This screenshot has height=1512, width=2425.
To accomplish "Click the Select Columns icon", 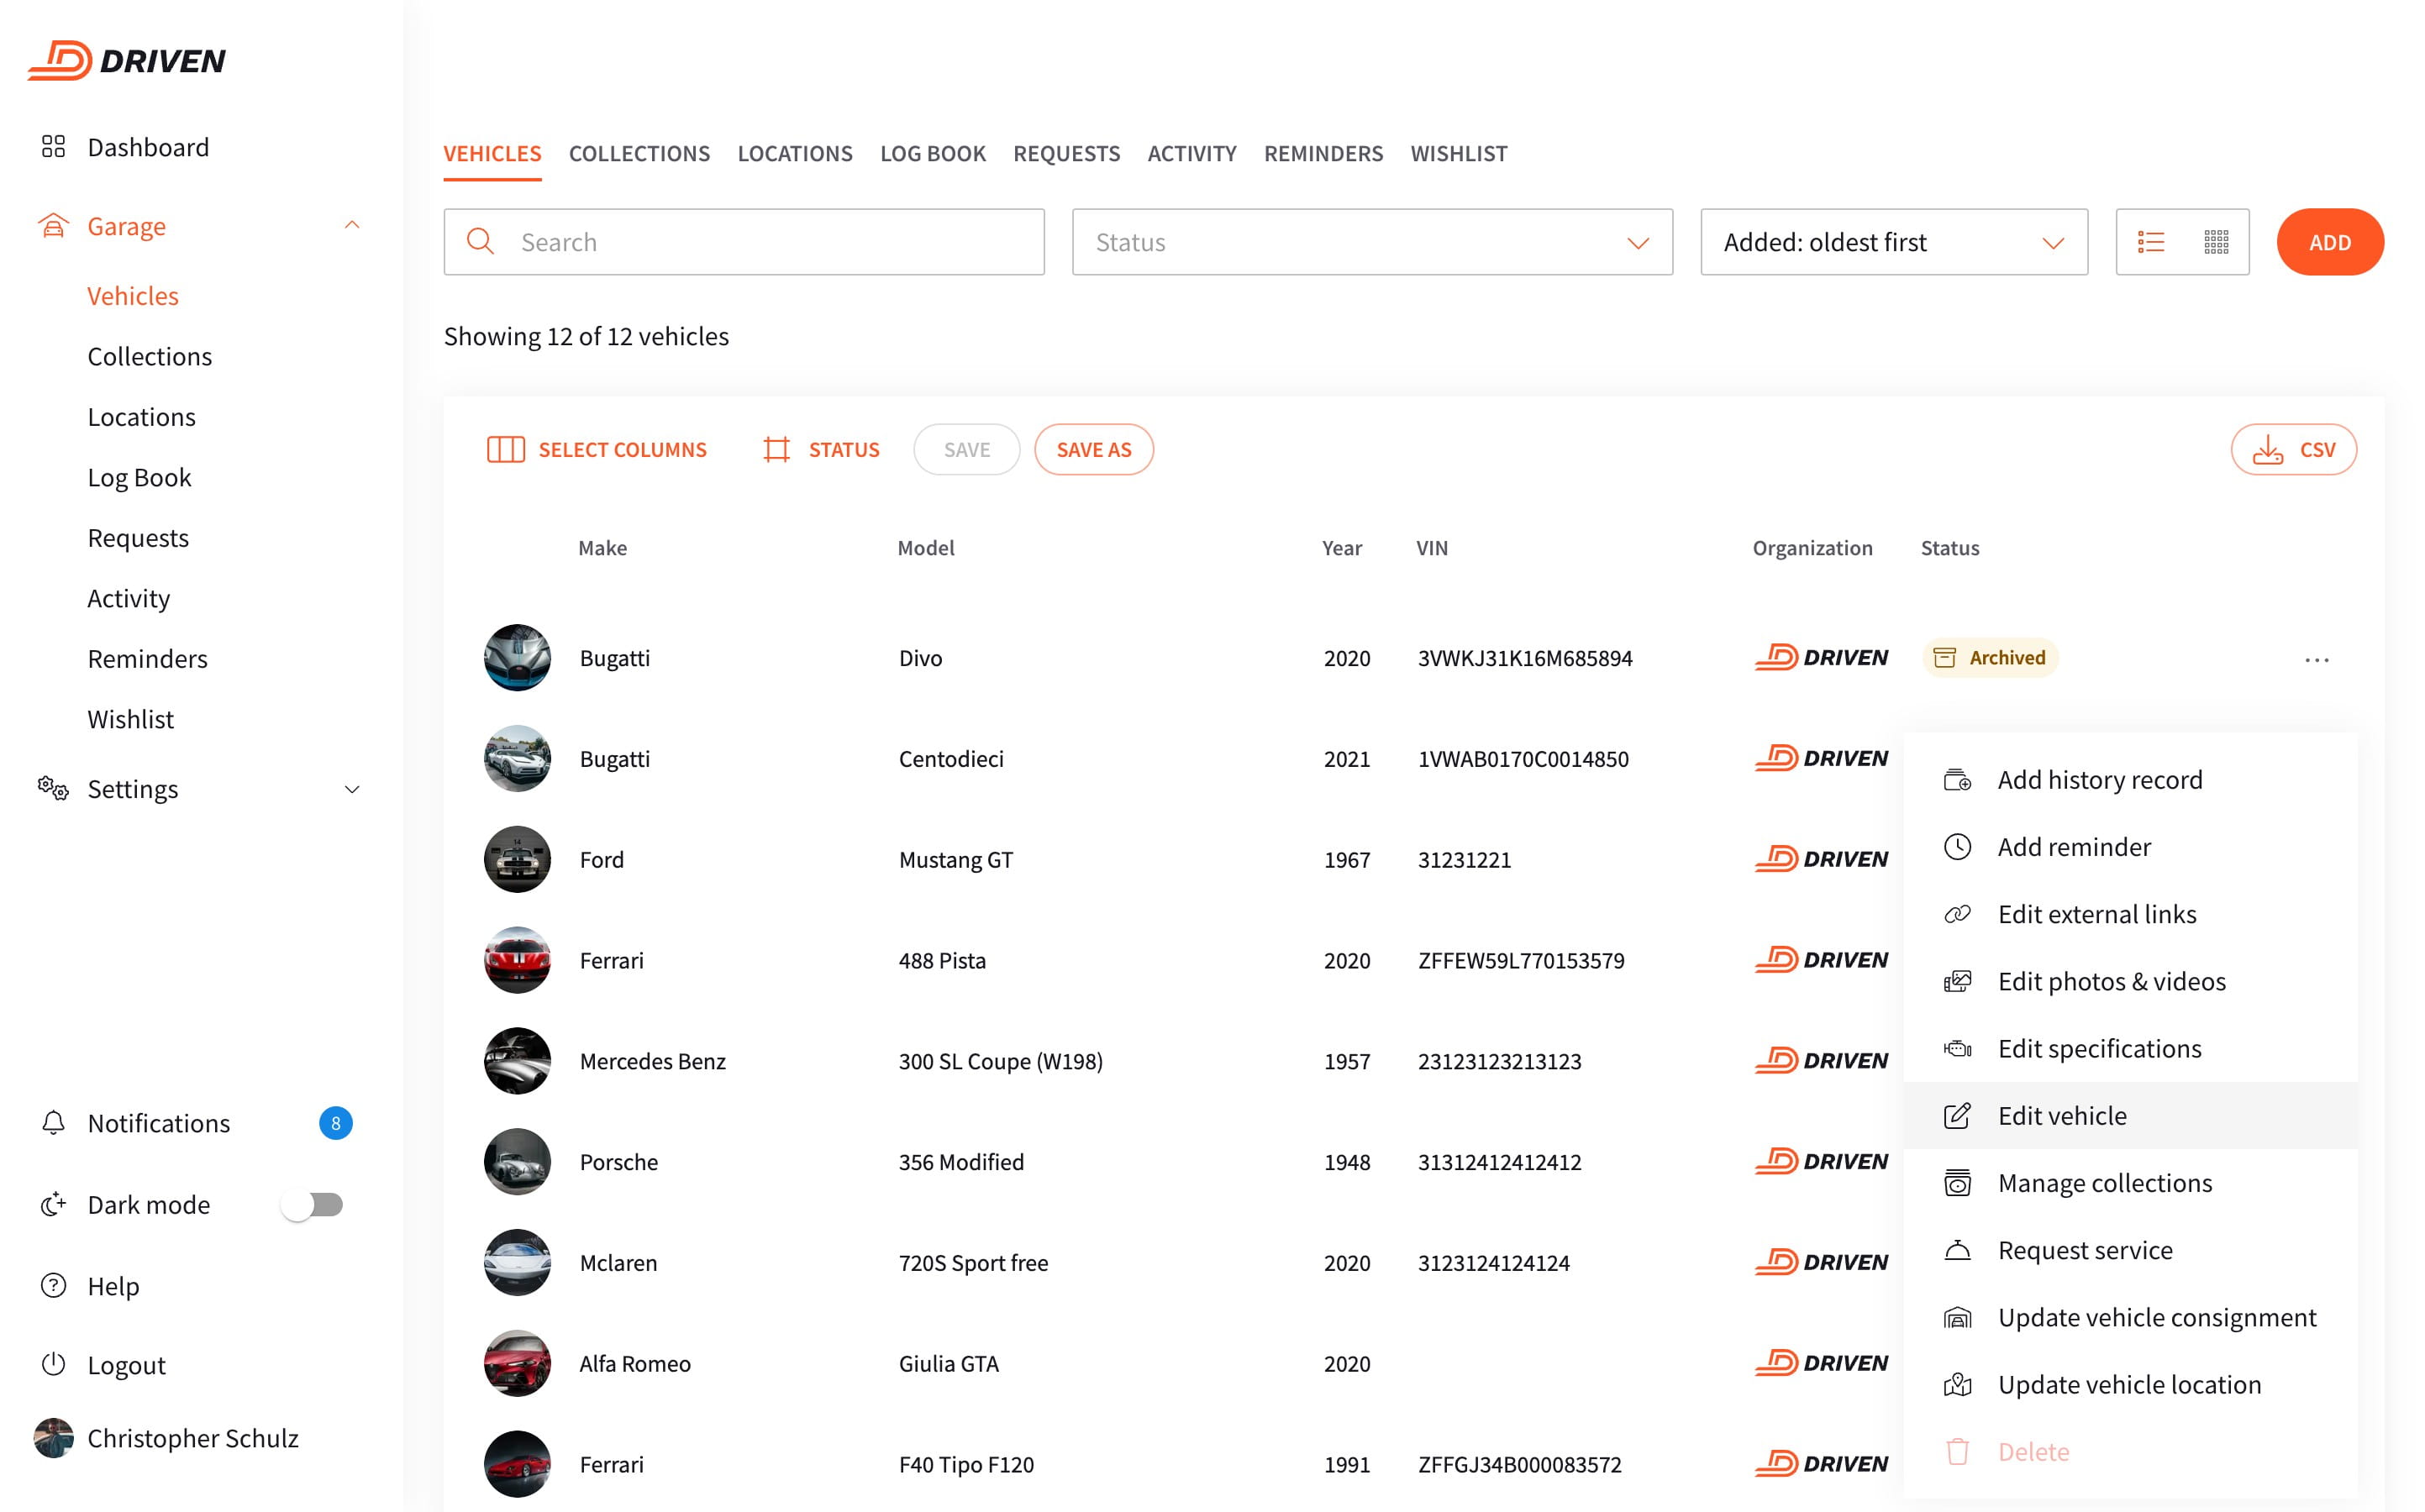I will [x=505, y=450].
